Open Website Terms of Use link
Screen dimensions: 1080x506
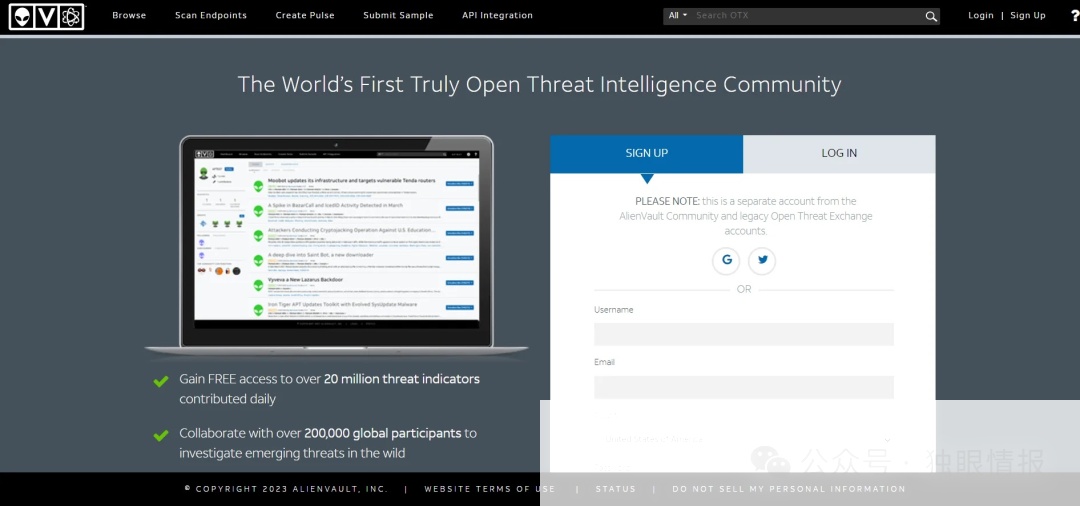(x=490, y=489)
